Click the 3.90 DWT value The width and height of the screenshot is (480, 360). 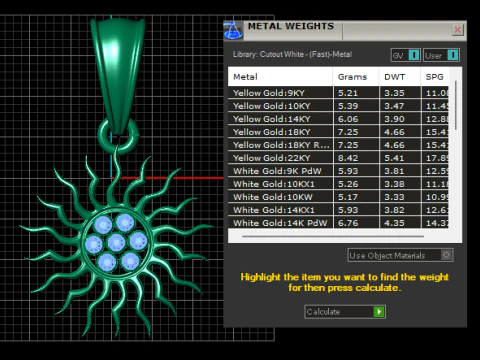(394, 119)
